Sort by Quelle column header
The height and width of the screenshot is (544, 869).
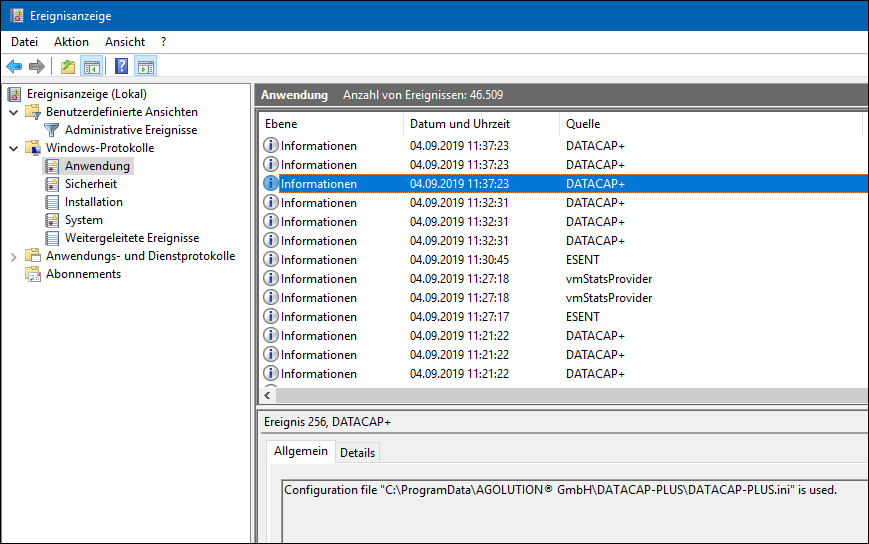tap(711, 124)
